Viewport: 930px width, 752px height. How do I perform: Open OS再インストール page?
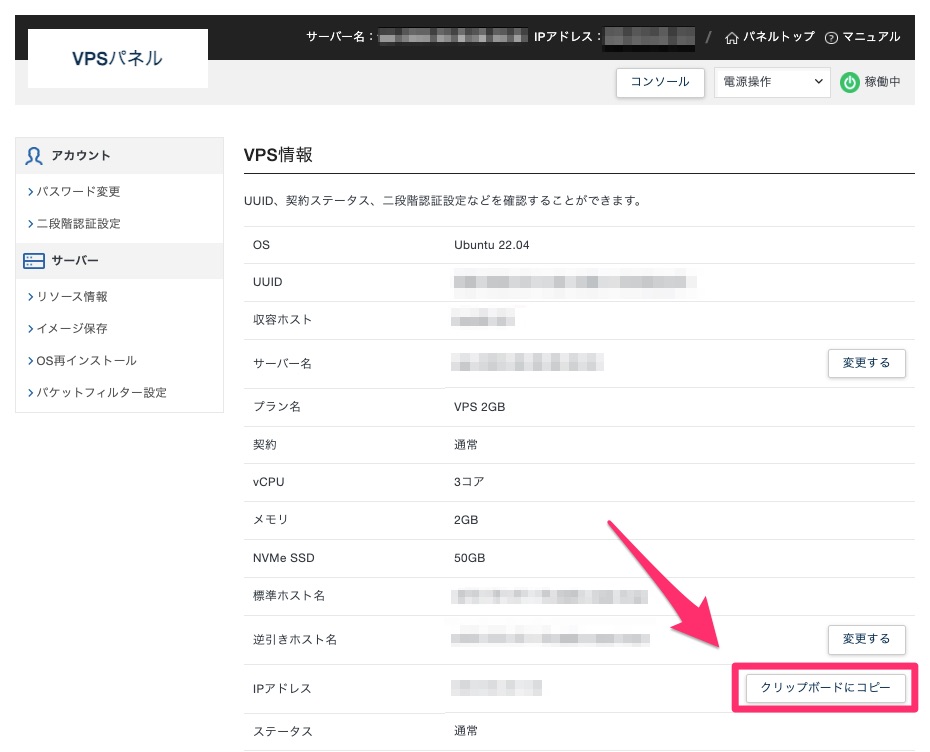pyautogui.click(x=86, y=361)
